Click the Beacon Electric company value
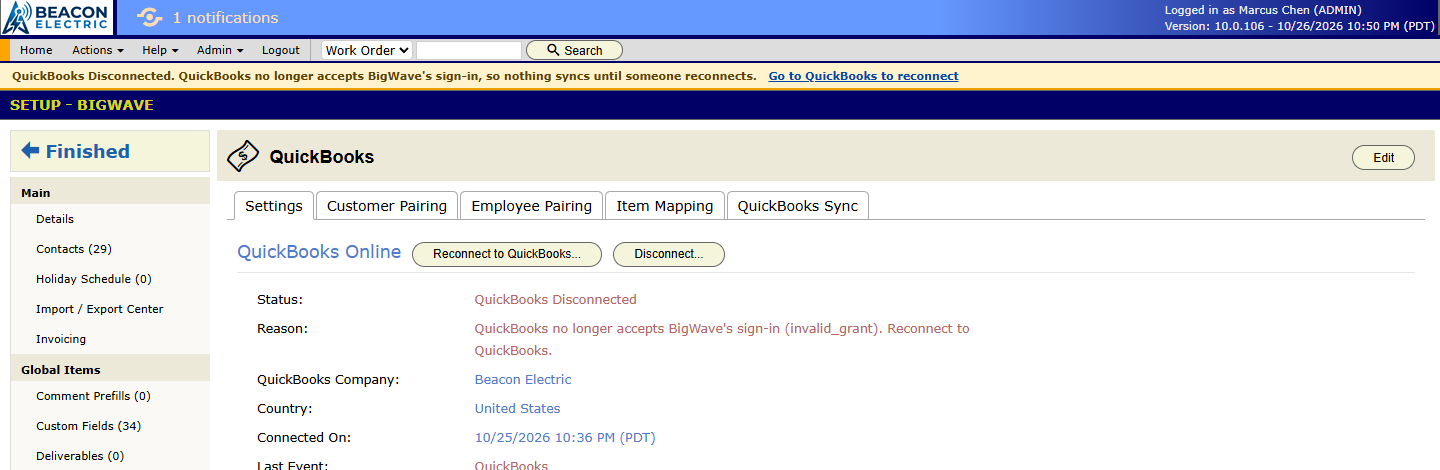 click(x=523, y=380)
